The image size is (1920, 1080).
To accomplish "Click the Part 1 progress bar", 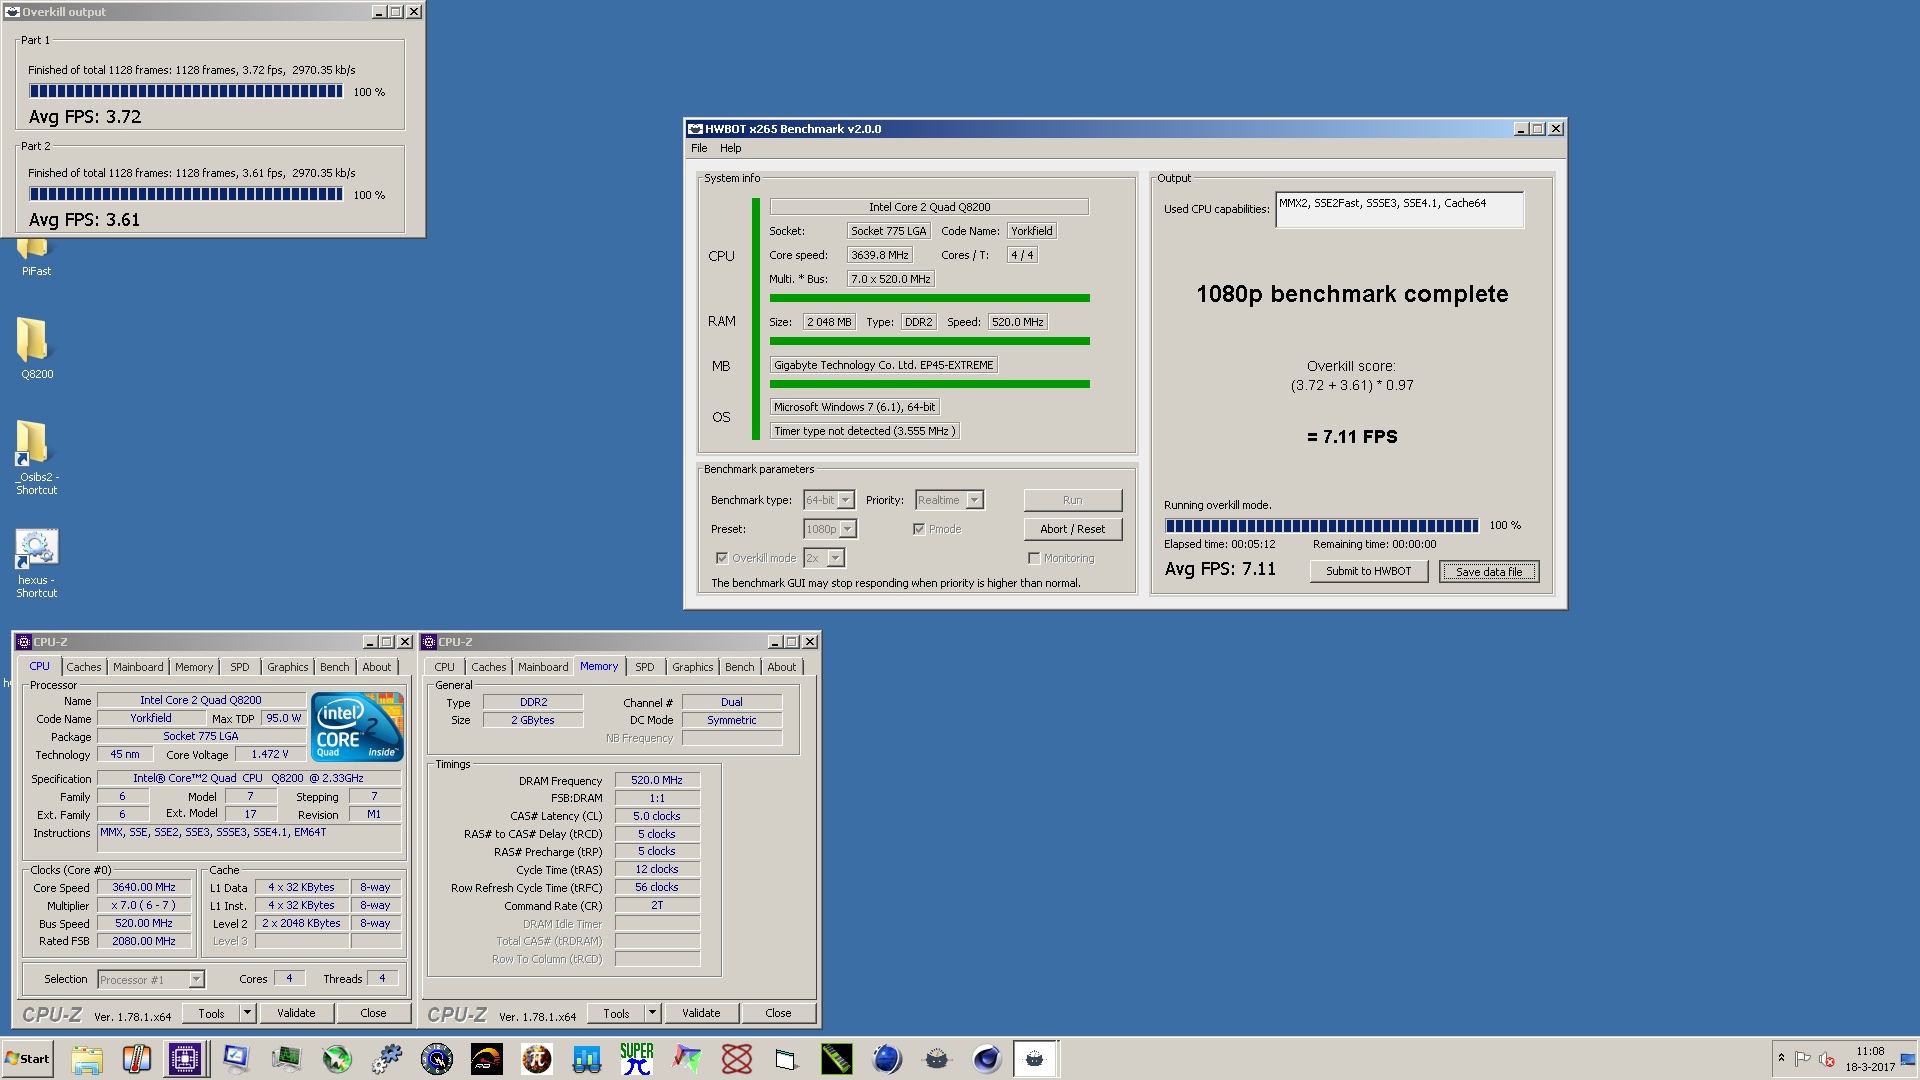I will (x=186, y=91).
